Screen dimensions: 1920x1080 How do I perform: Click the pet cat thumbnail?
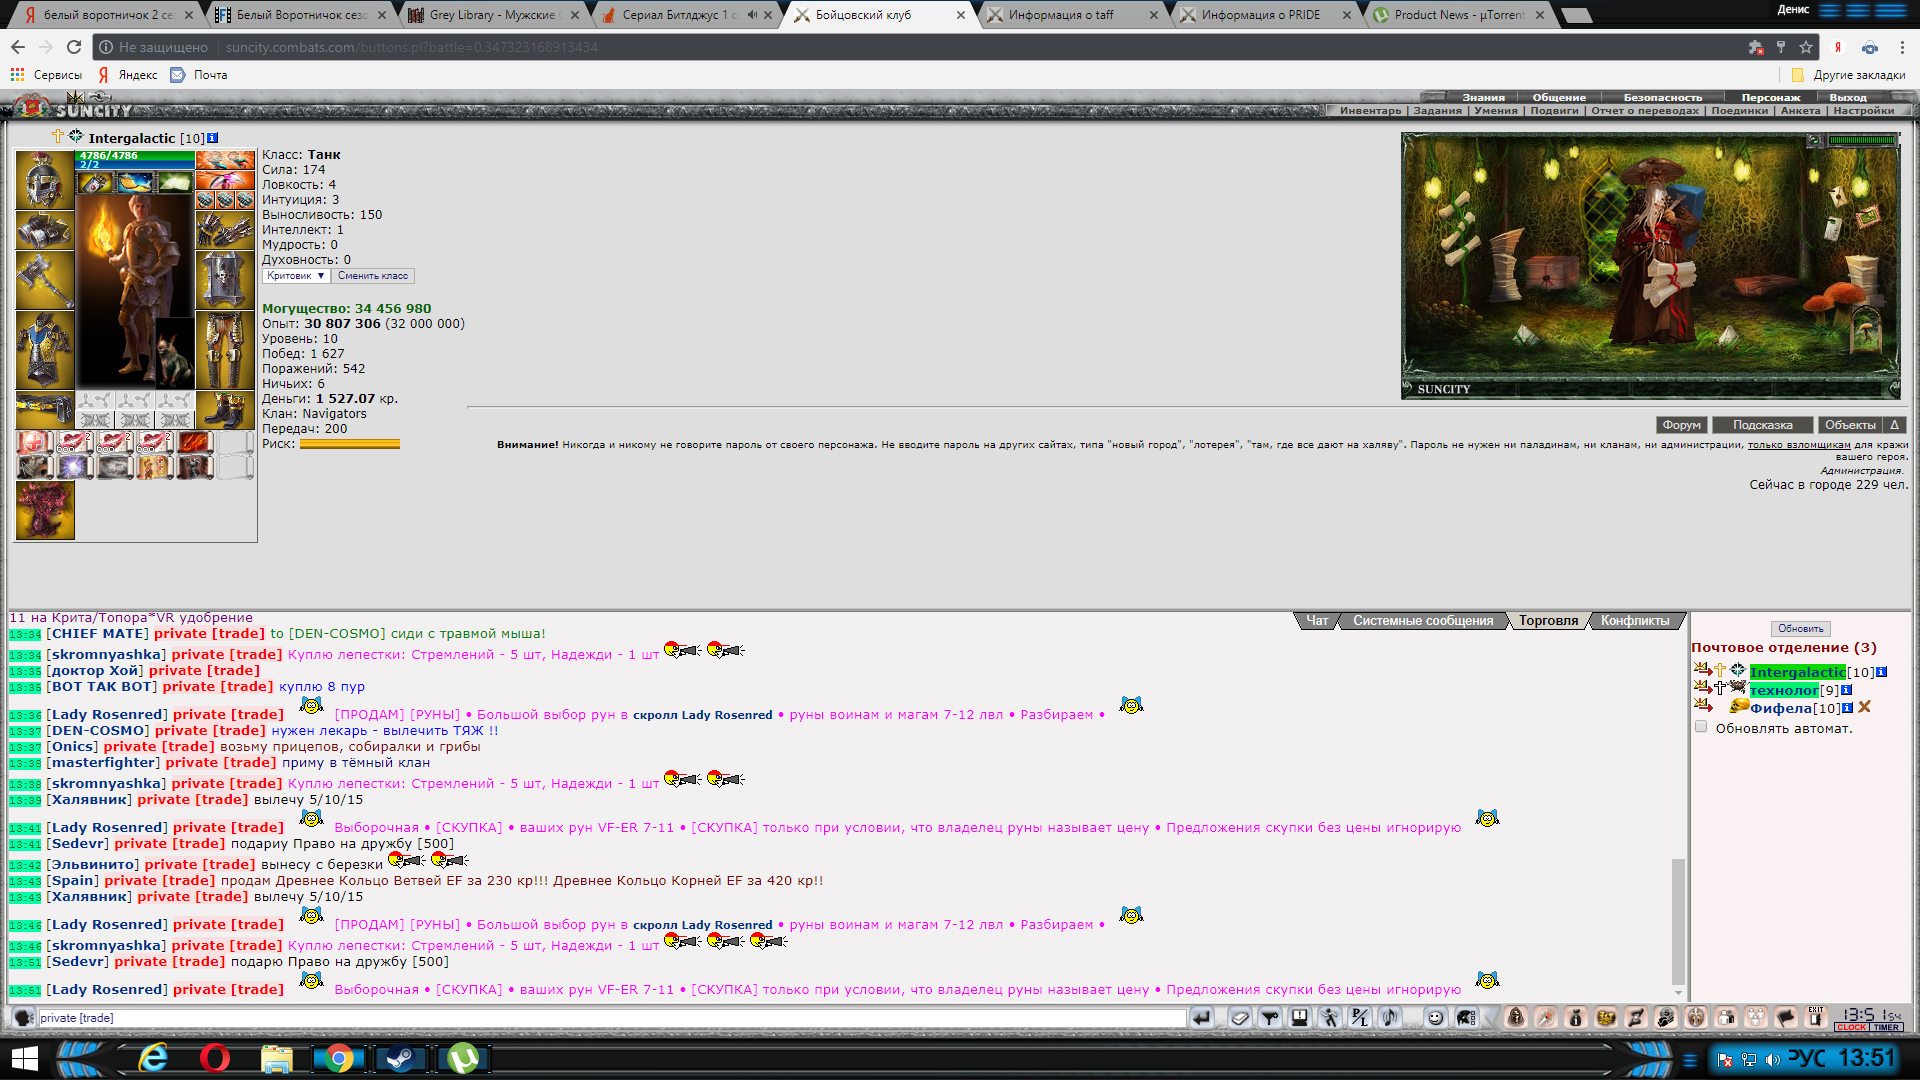click(x=174, y=353)
